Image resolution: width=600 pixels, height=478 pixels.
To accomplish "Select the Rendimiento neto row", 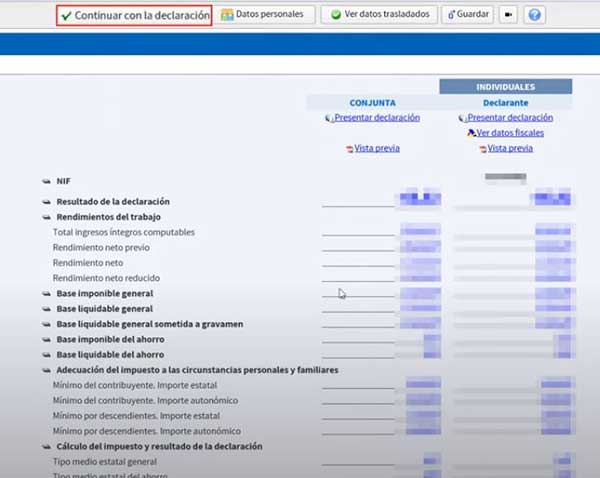I will coord(88,263).
